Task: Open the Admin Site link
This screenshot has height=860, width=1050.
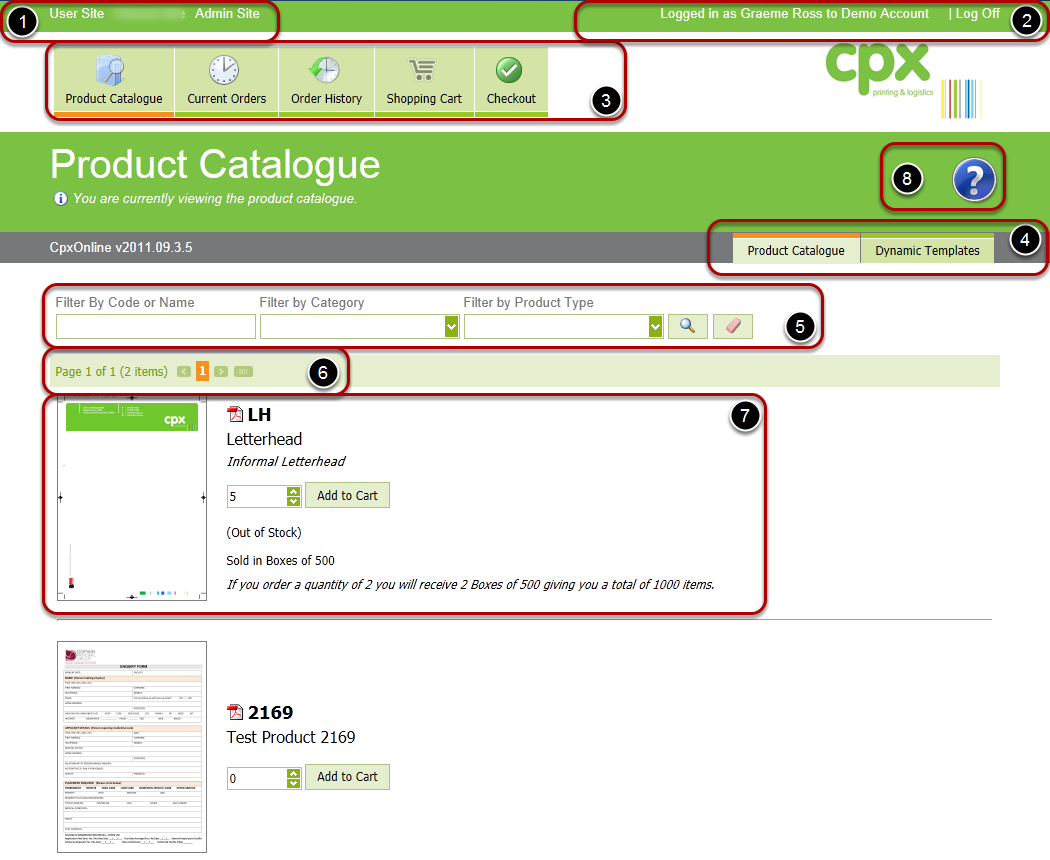Action: [227, 14]
